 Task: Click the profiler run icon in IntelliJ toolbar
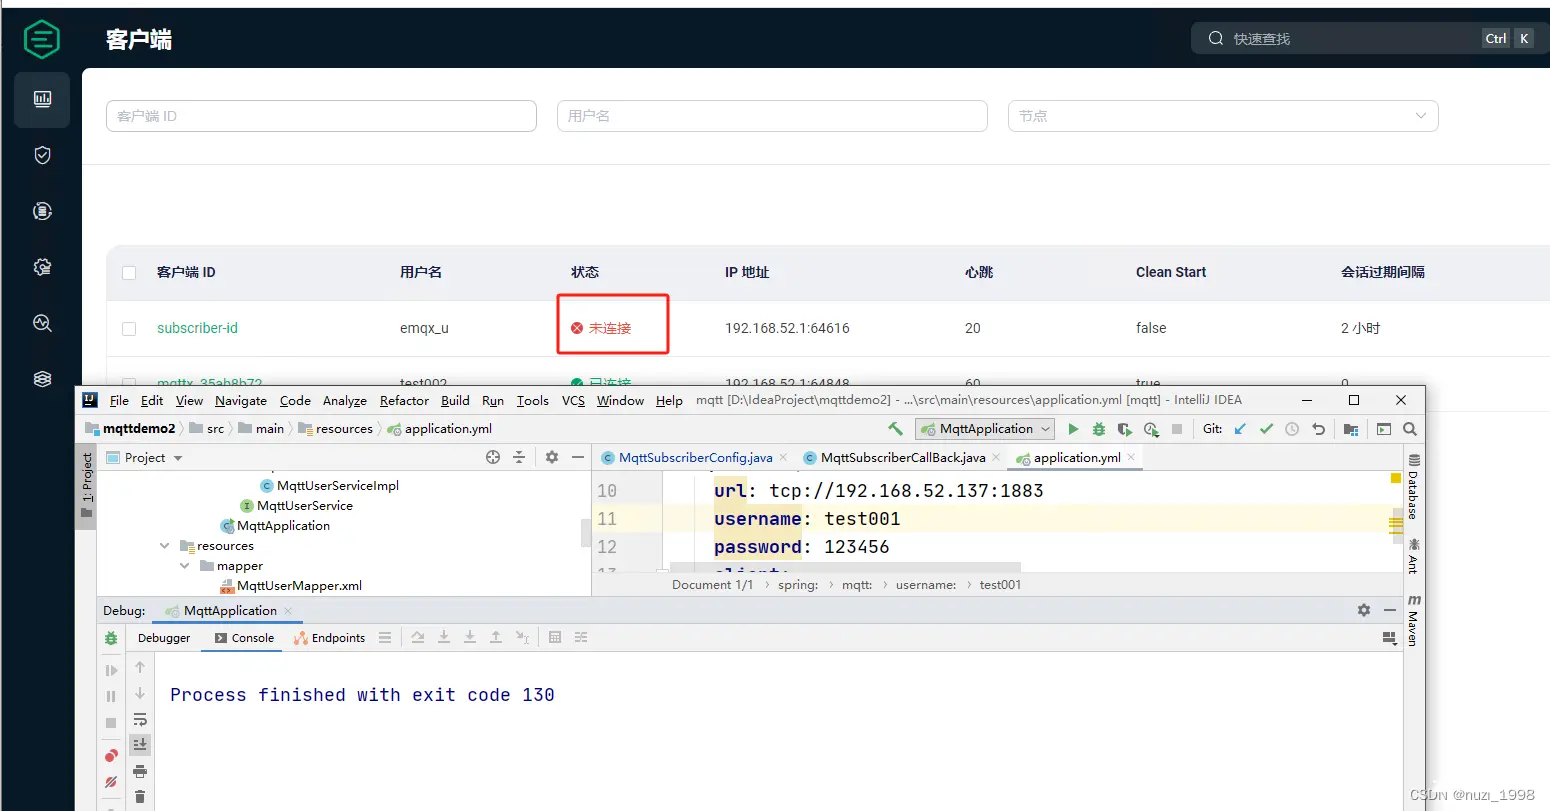[1151, 429]
